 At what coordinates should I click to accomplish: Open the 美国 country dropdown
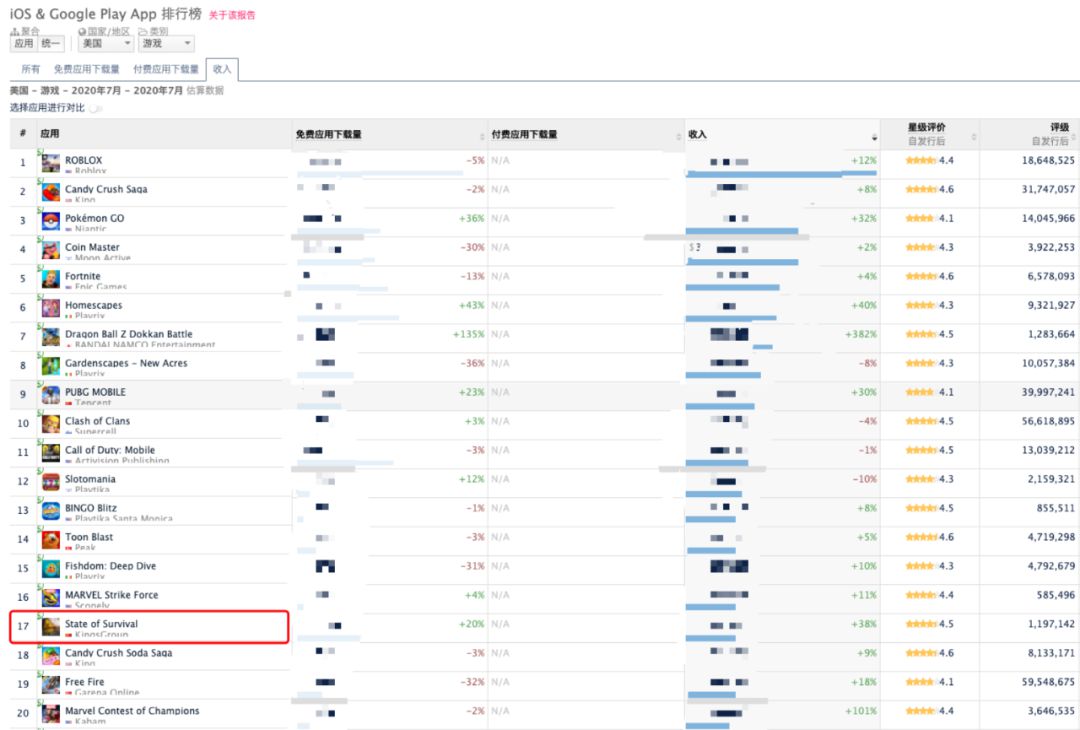point(105,44)
